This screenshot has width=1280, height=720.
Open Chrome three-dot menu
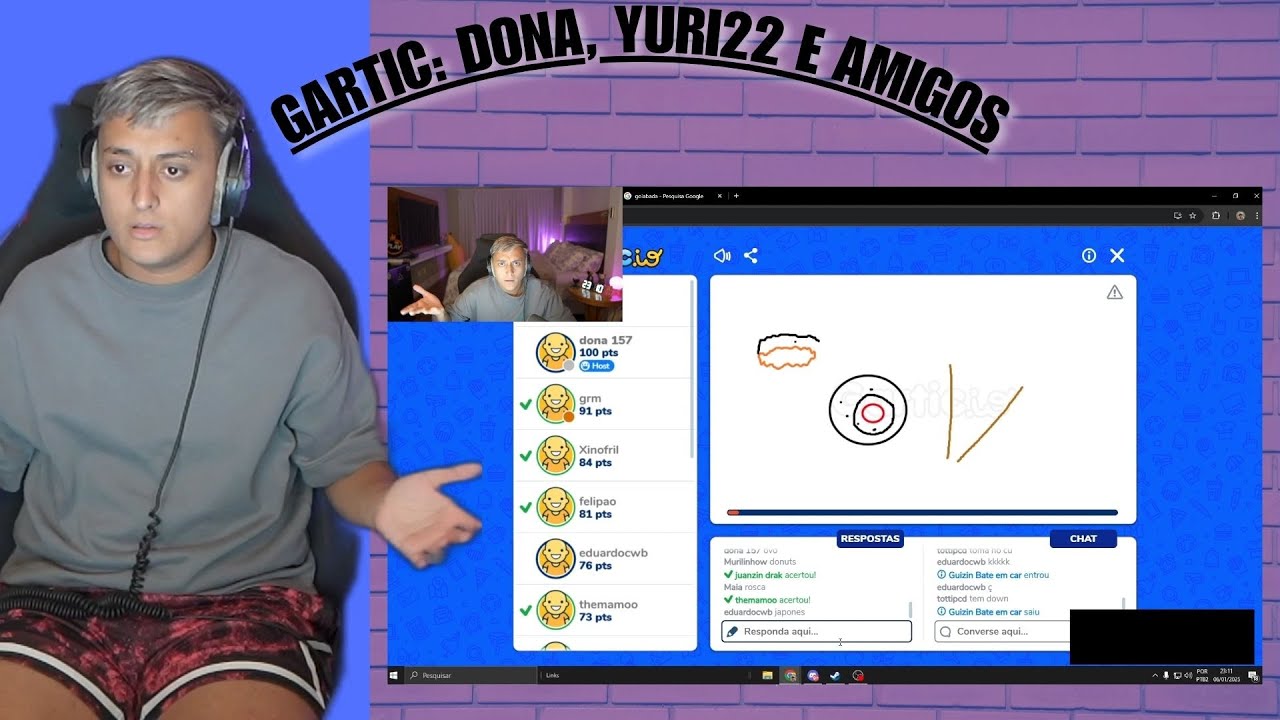click(1257, 215)
